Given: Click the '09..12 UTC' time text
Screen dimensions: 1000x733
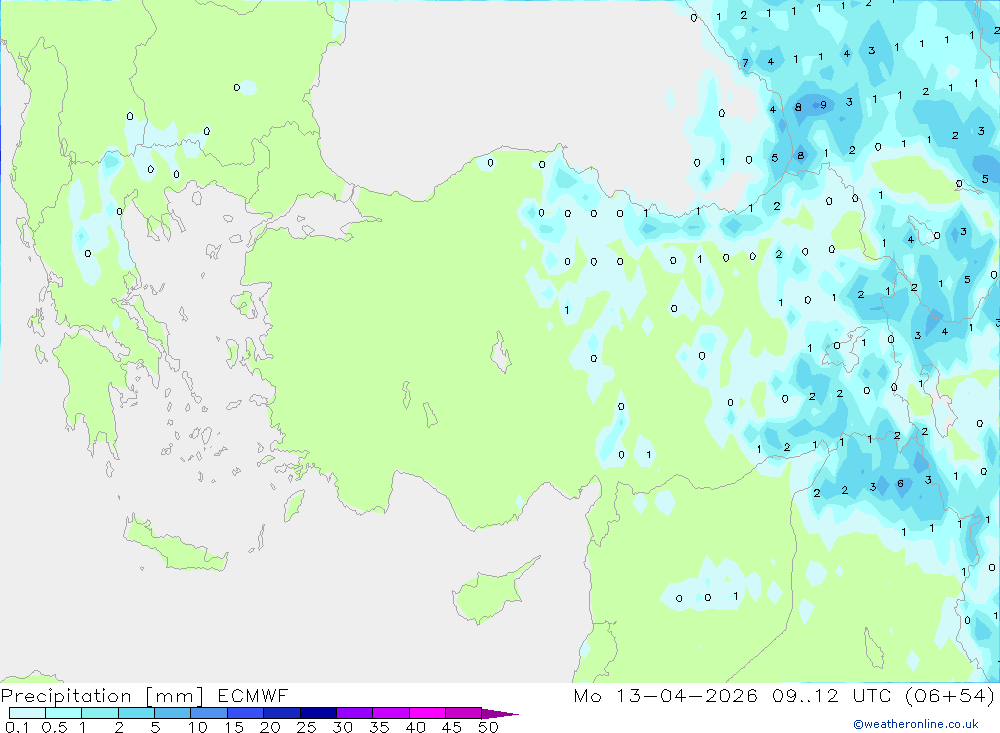Looking at the screenshot, I should [831, 695].
